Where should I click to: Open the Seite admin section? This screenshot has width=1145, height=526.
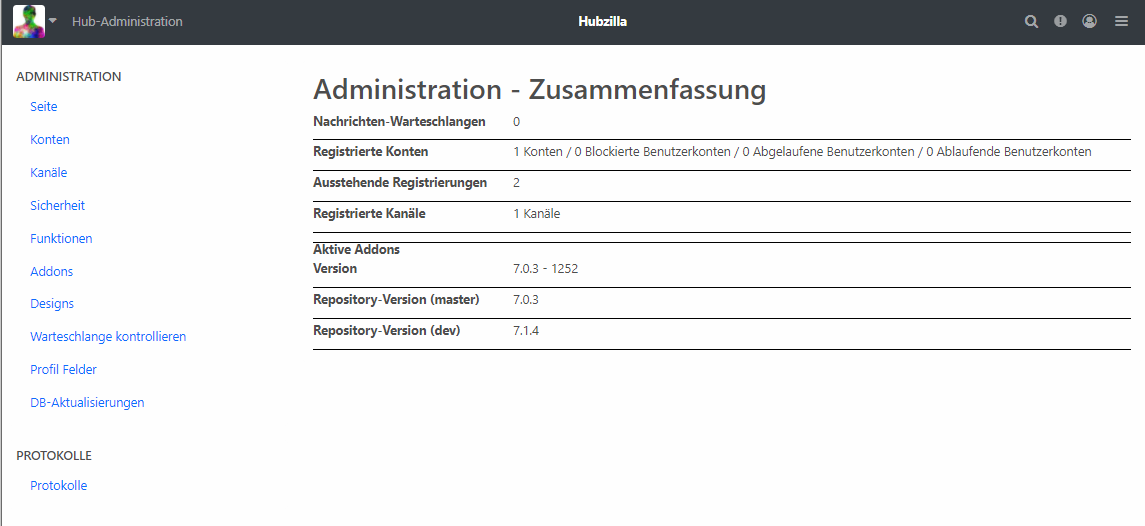pos(44,107)
